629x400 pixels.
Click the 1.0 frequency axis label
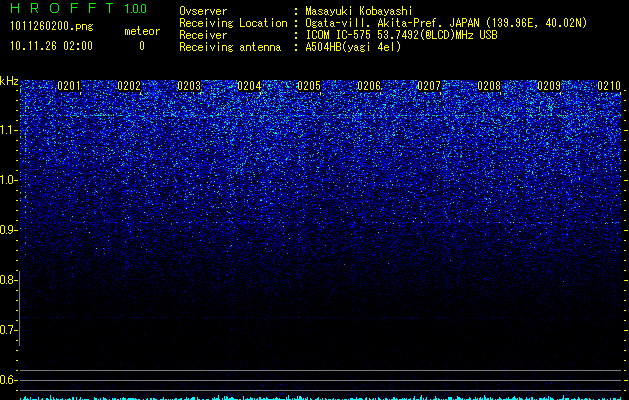point(8,181)
